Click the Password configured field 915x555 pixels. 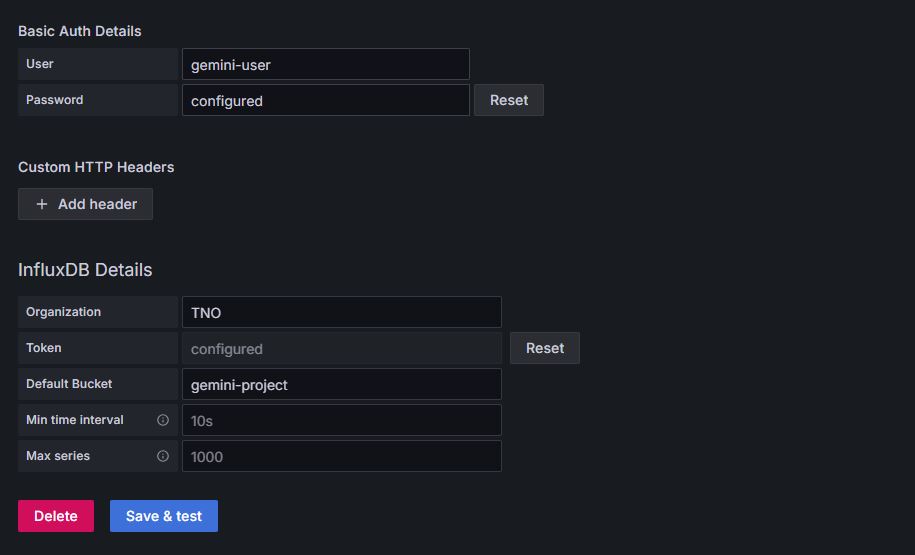pos(325,100)
